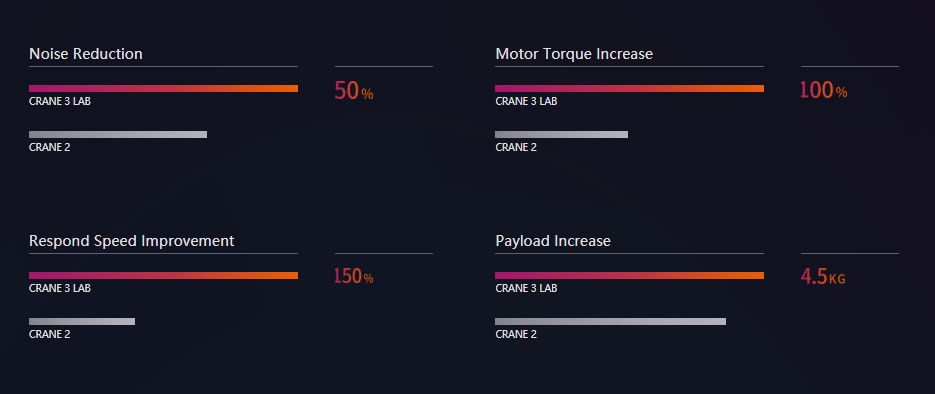Select the Payload CRANE 2 gray bar
This screenshot has height=394, width=935.
tap(611, 321)
